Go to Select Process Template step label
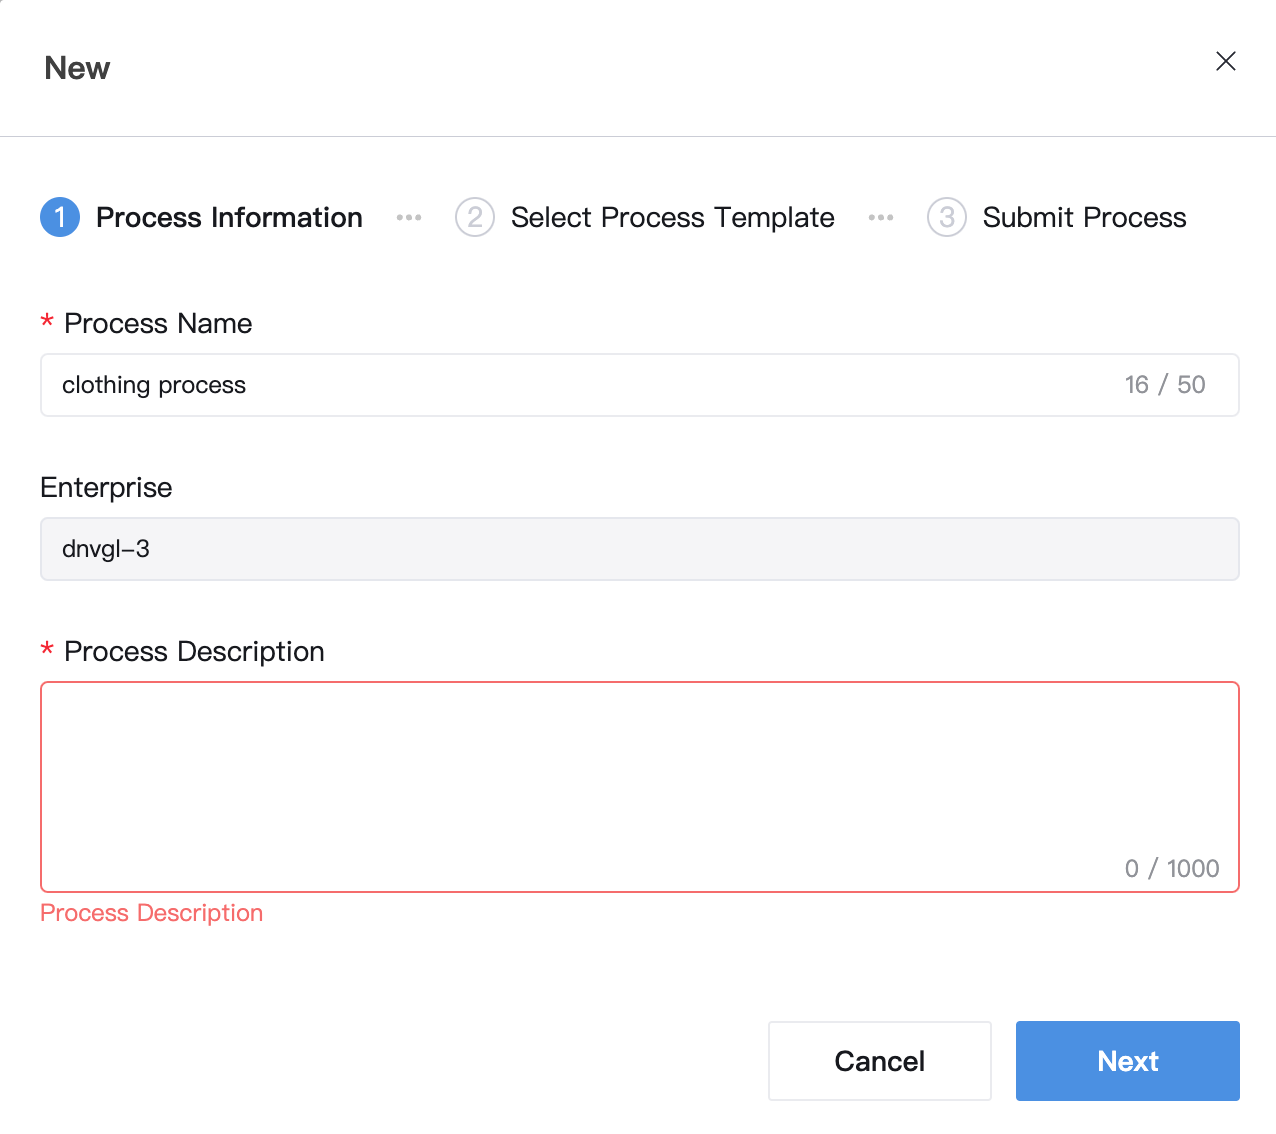This screenshot has height=1134, width=1276. click(x=673, y=217)
